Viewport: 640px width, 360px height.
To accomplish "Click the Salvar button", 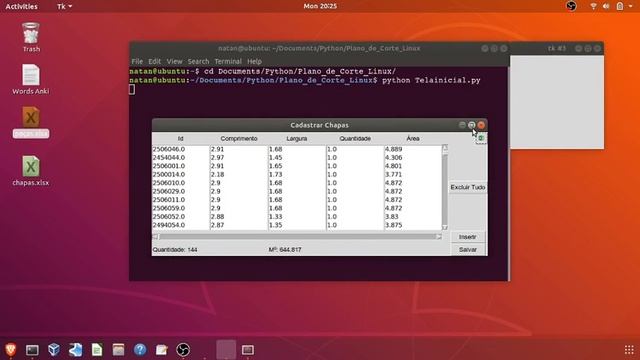I will [x=468, y=249].
